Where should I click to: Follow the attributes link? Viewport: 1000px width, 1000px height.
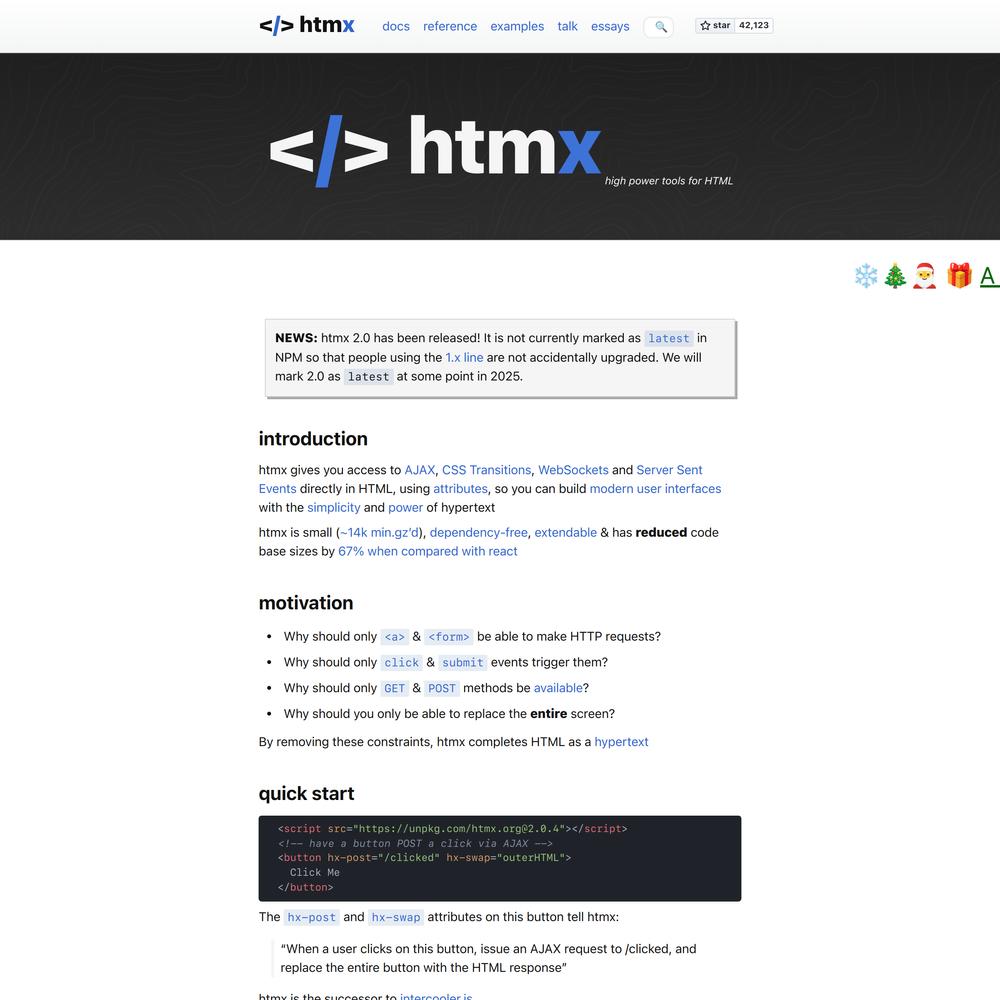click(x=460, y=489)
